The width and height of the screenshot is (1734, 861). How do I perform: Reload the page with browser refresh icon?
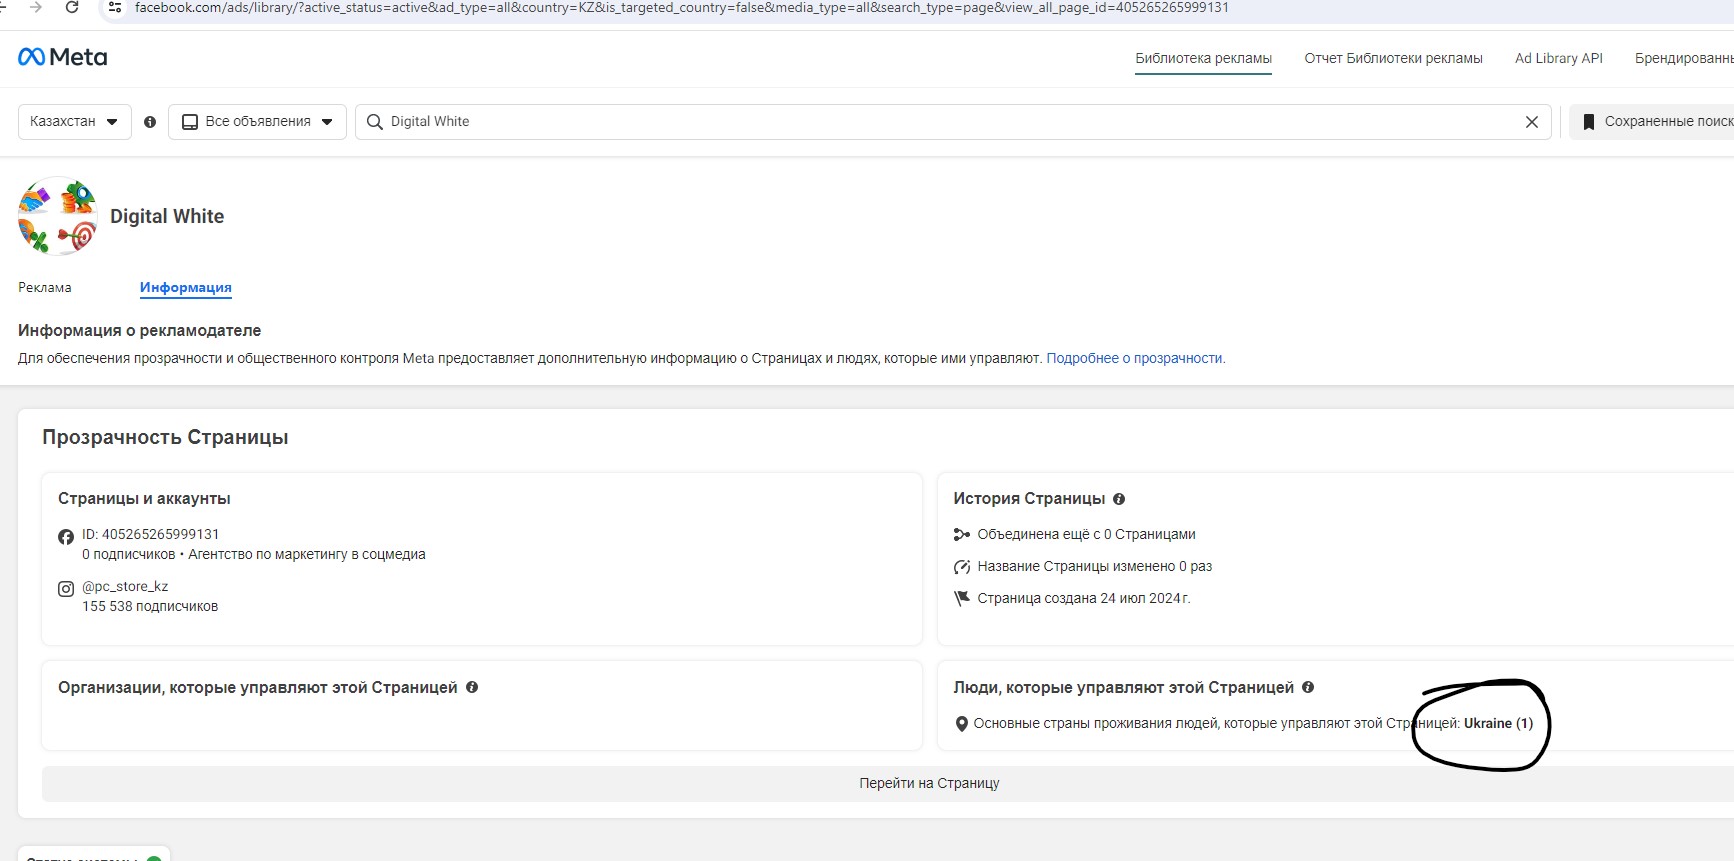[72, 7]
